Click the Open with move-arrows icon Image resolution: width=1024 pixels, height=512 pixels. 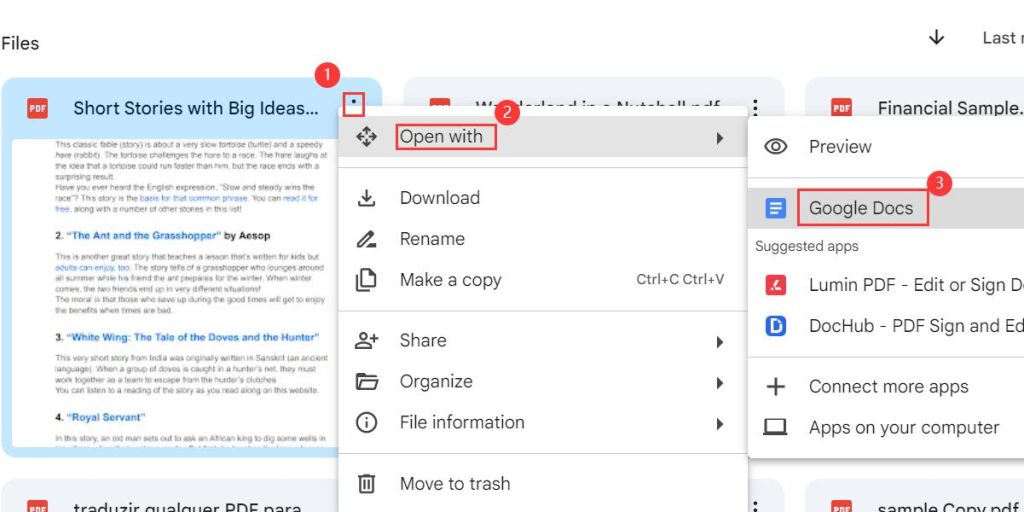click(x=366, y=137)
